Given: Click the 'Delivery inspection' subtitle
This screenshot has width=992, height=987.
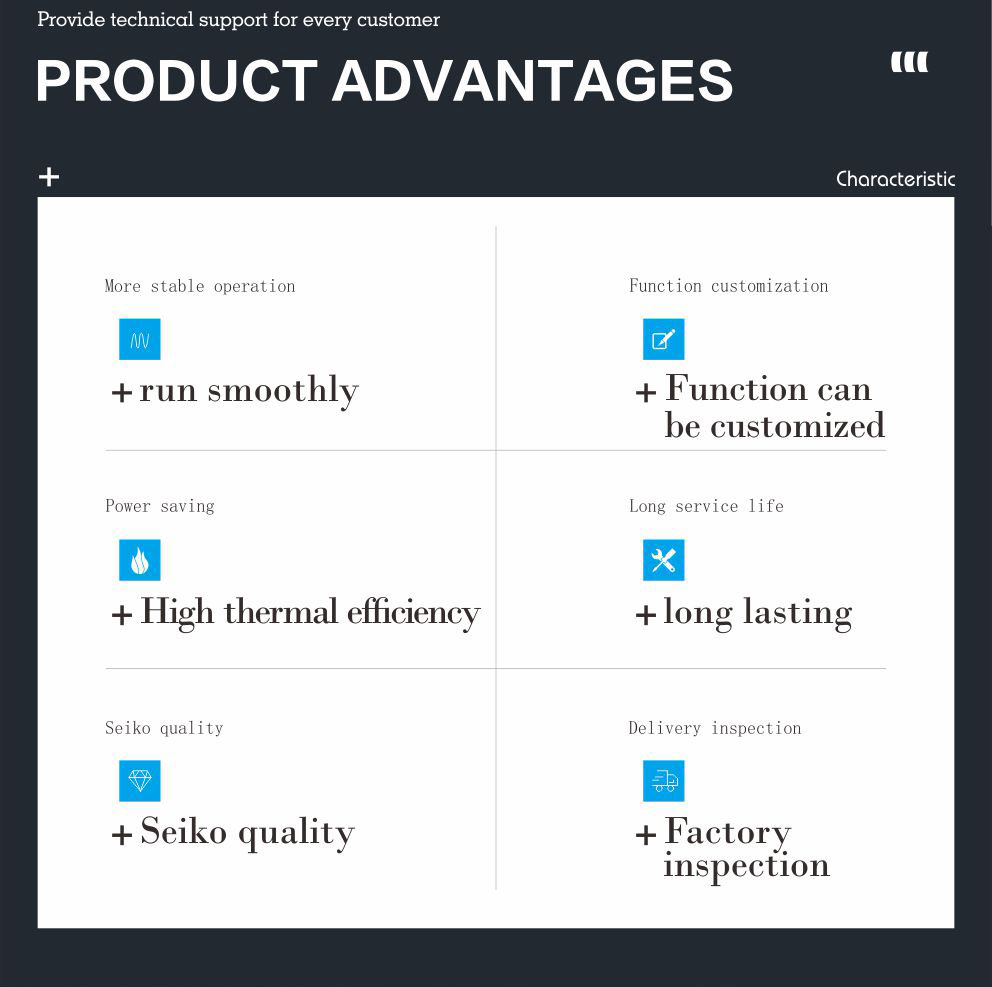Looking at the screenshot, I should click(x=715, y=728).
